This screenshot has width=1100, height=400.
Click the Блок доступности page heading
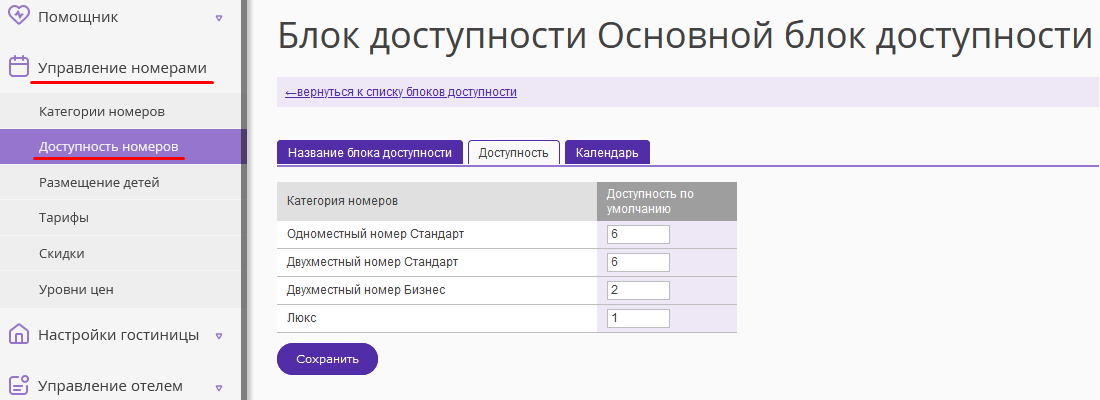click(685, 36)
